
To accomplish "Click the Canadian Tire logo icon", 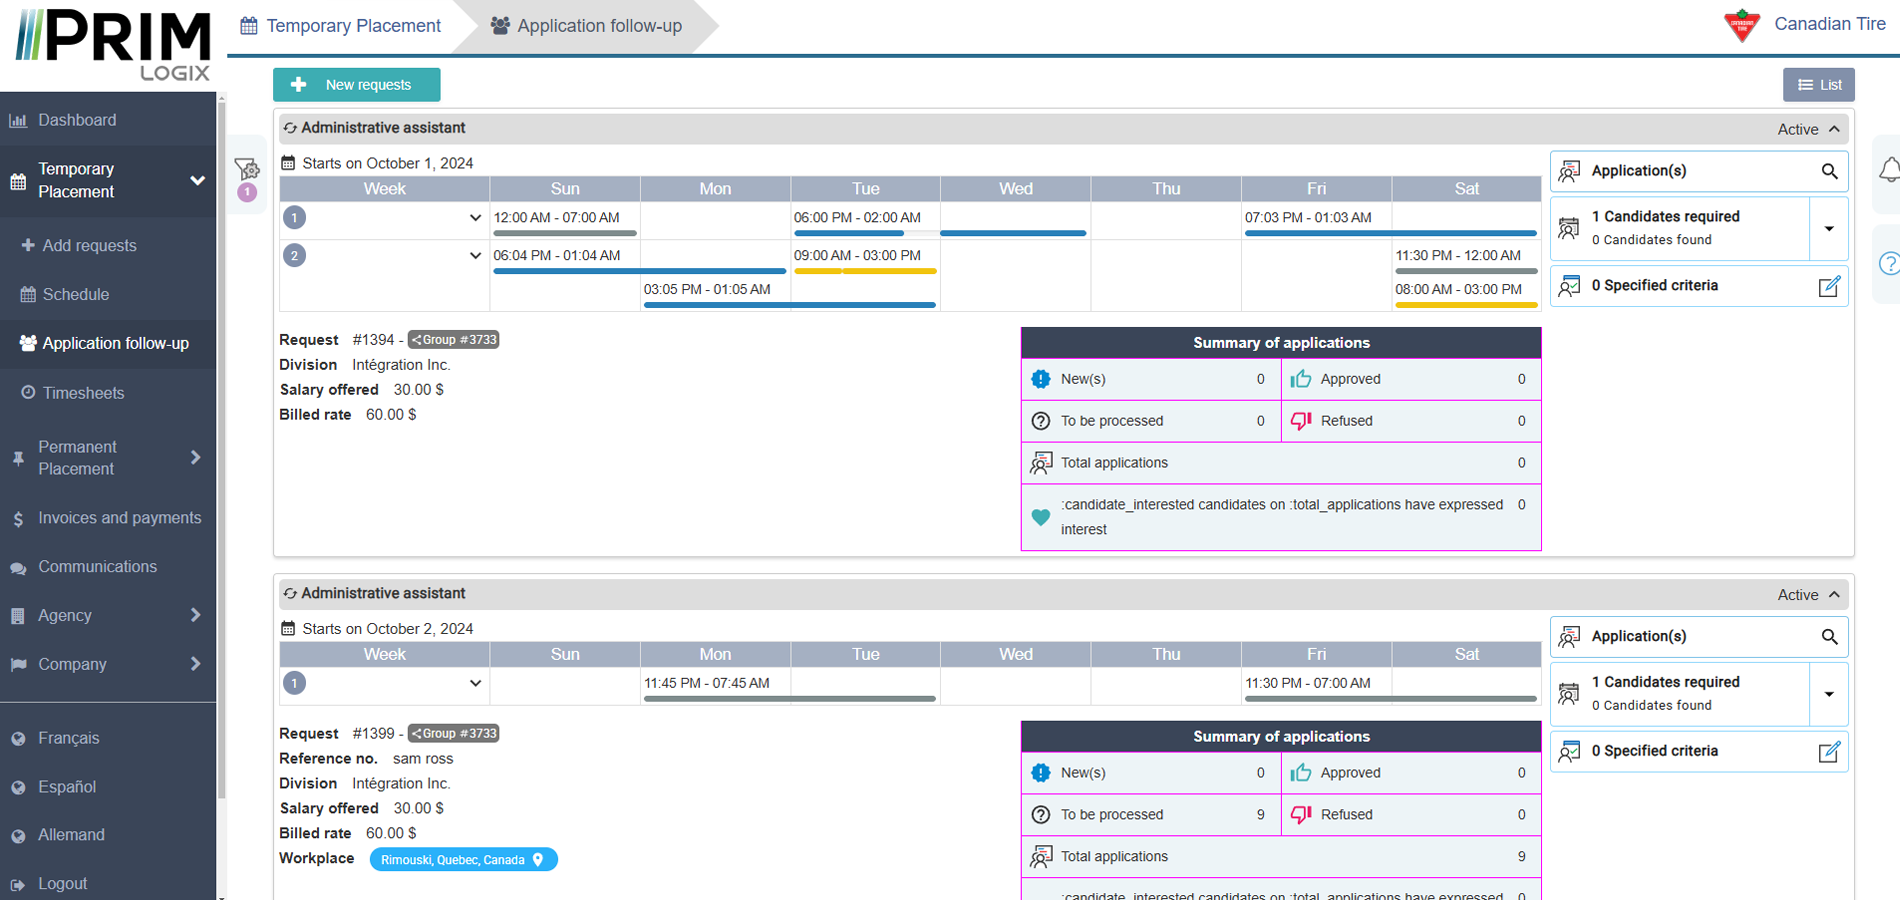I will [1742, 25].
